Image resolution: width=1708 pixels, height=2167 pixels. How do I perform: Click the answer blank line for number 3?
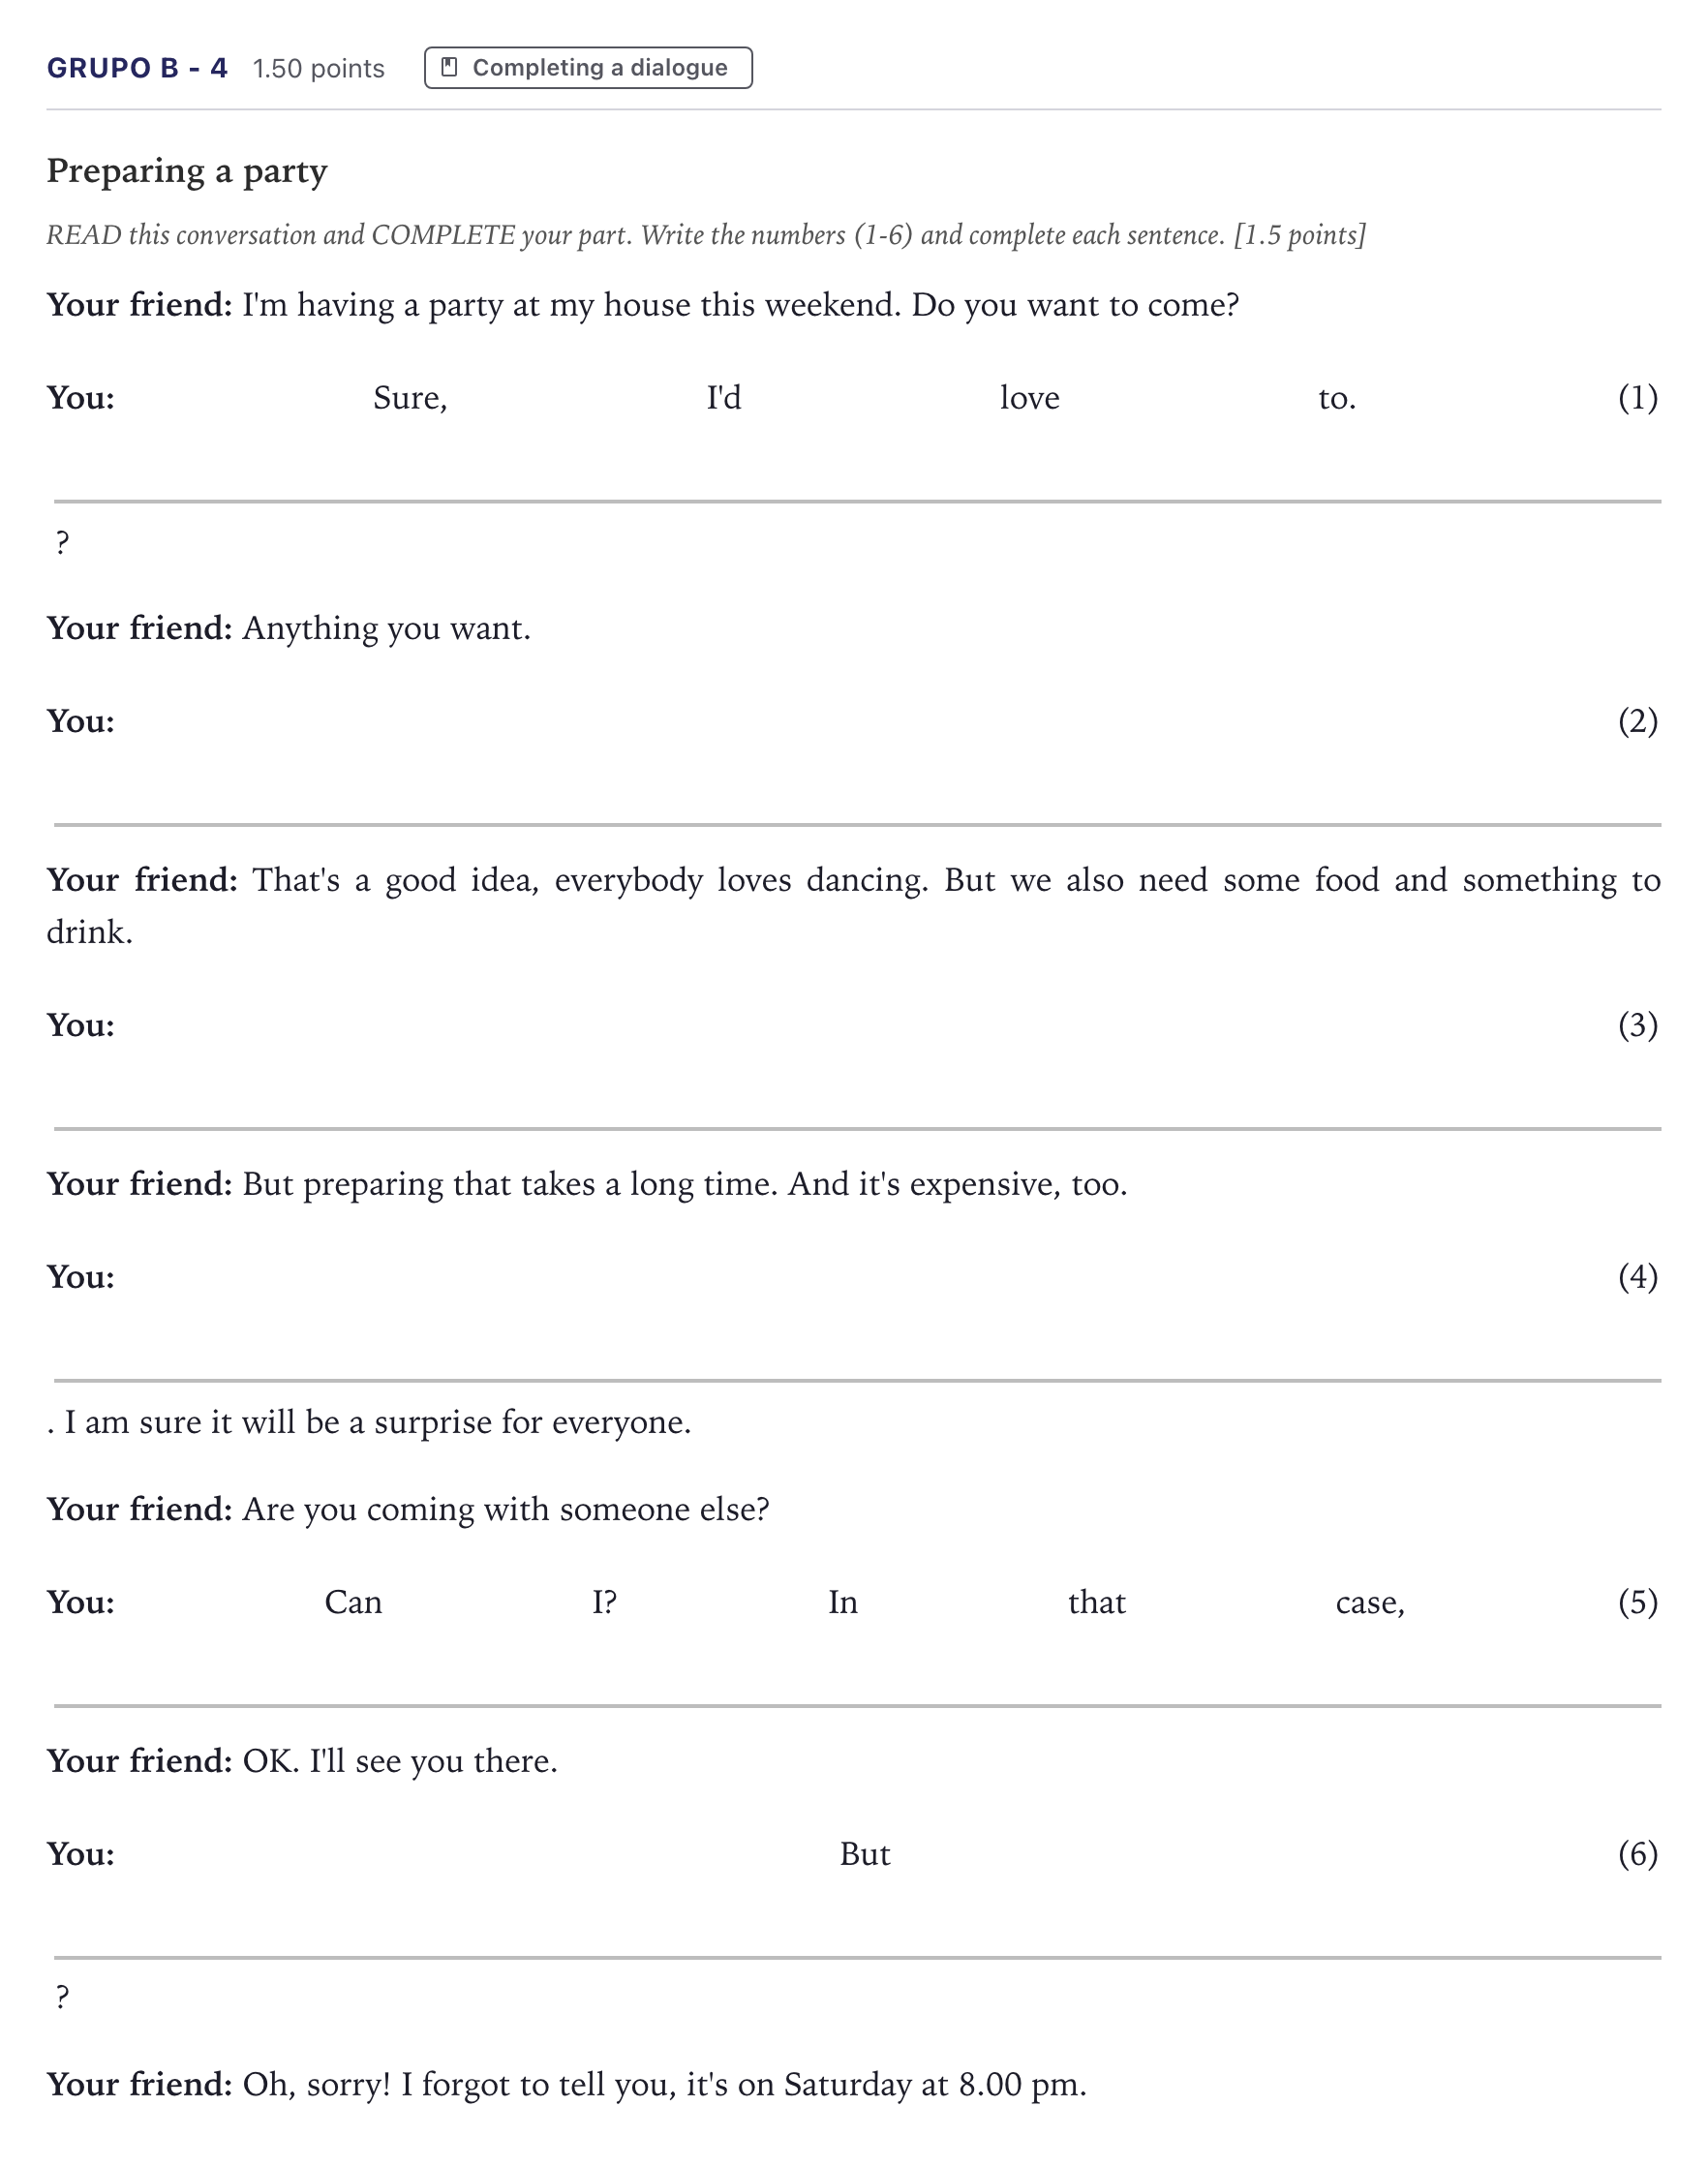pos(857,1107)
